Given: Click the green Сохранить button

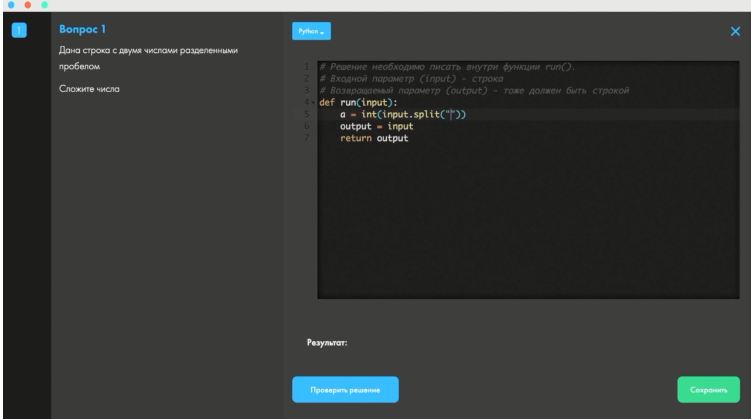Looking at the screenshot, I should point(708,390).
